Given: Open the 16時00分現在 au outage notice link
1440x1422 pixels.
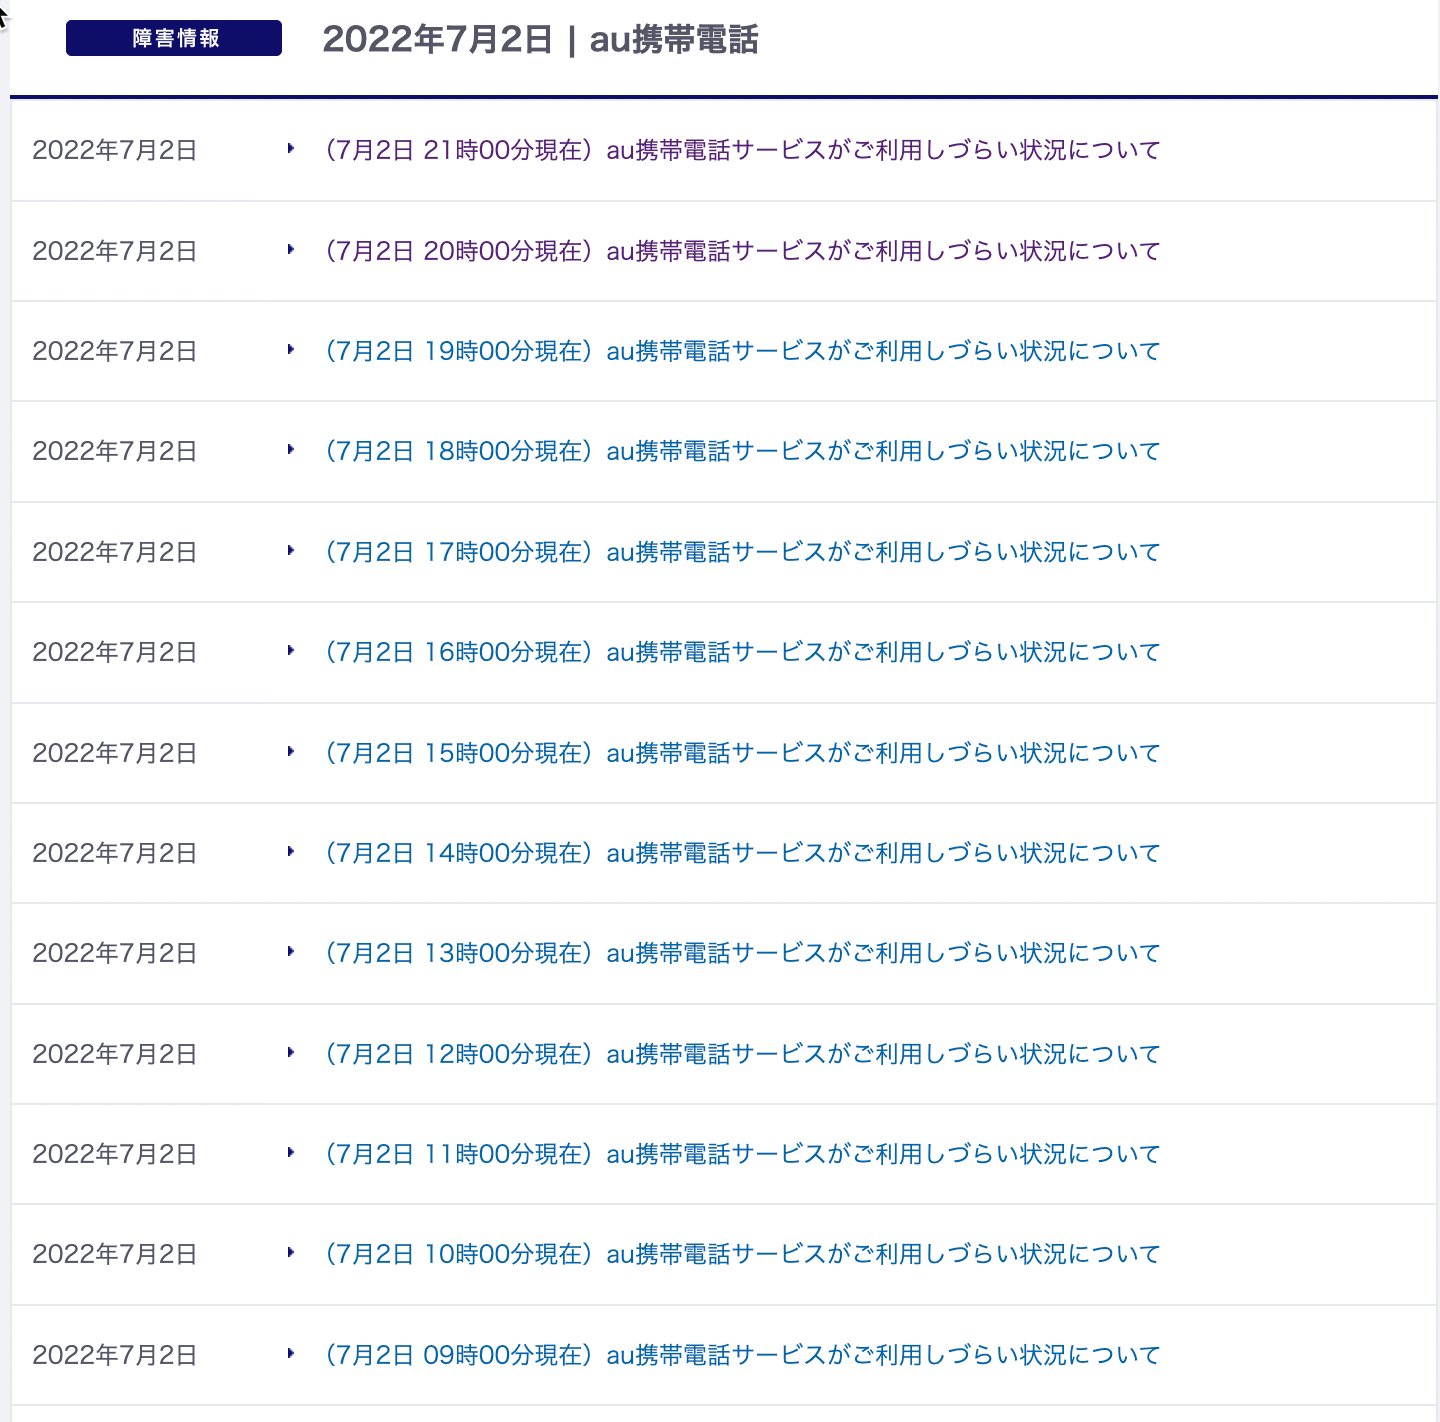Looking at the screenshot, I should 741,652.
